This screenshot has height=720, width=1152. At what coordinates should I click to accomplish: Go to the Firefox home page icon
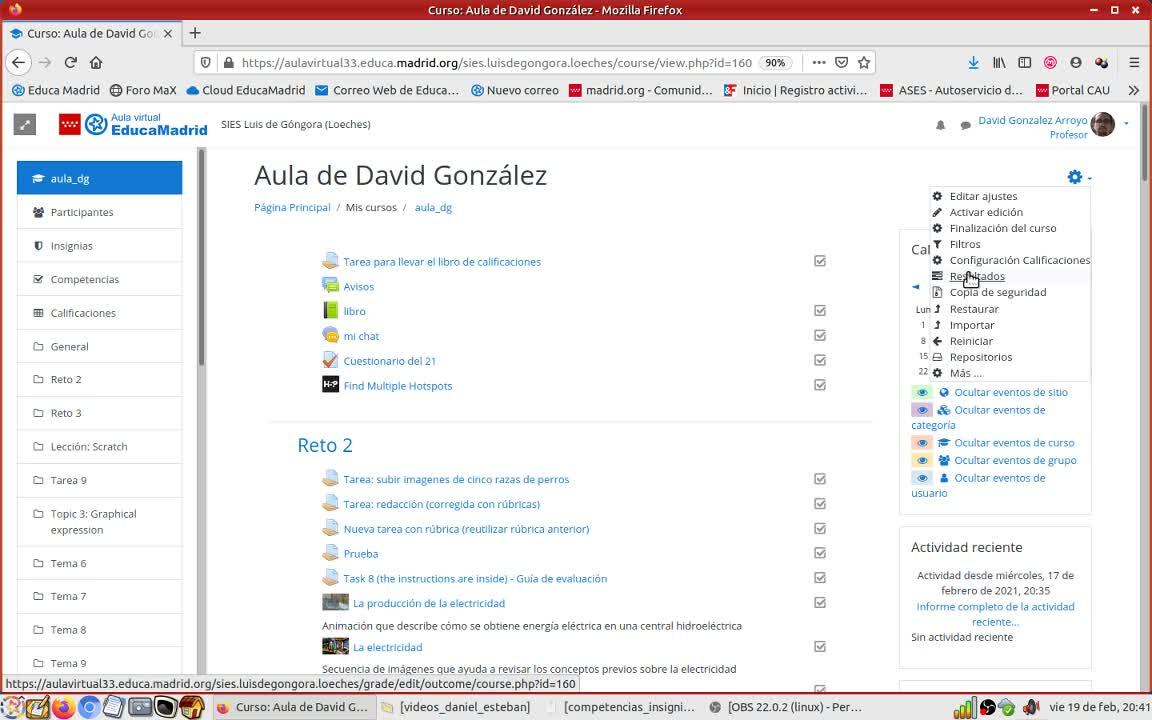pos(96,62)
